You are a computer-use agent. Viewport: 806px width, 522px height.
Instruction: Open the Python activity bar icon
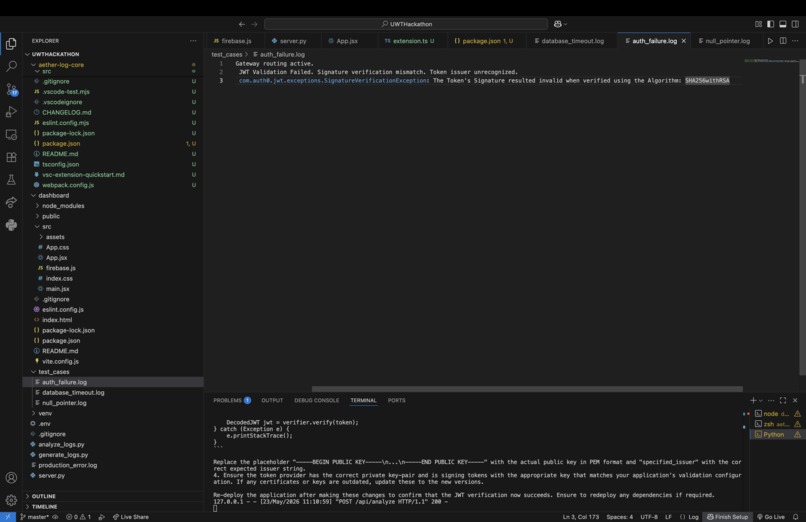pyautogui.click(x=11, y=225)
